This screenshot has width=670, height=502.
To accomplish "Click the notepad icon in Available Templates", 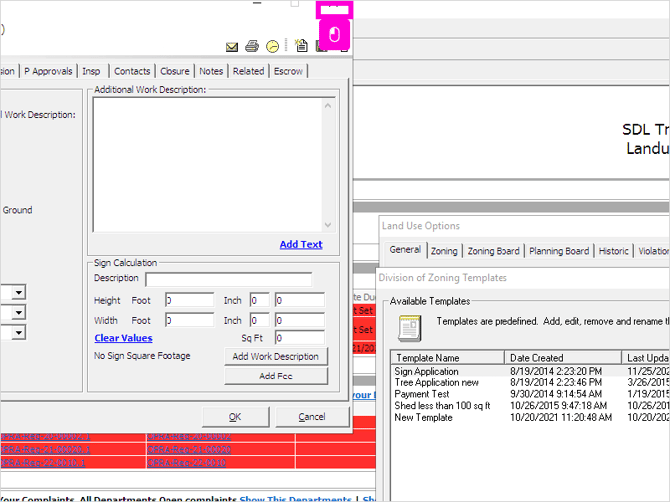I will point(410,328).
